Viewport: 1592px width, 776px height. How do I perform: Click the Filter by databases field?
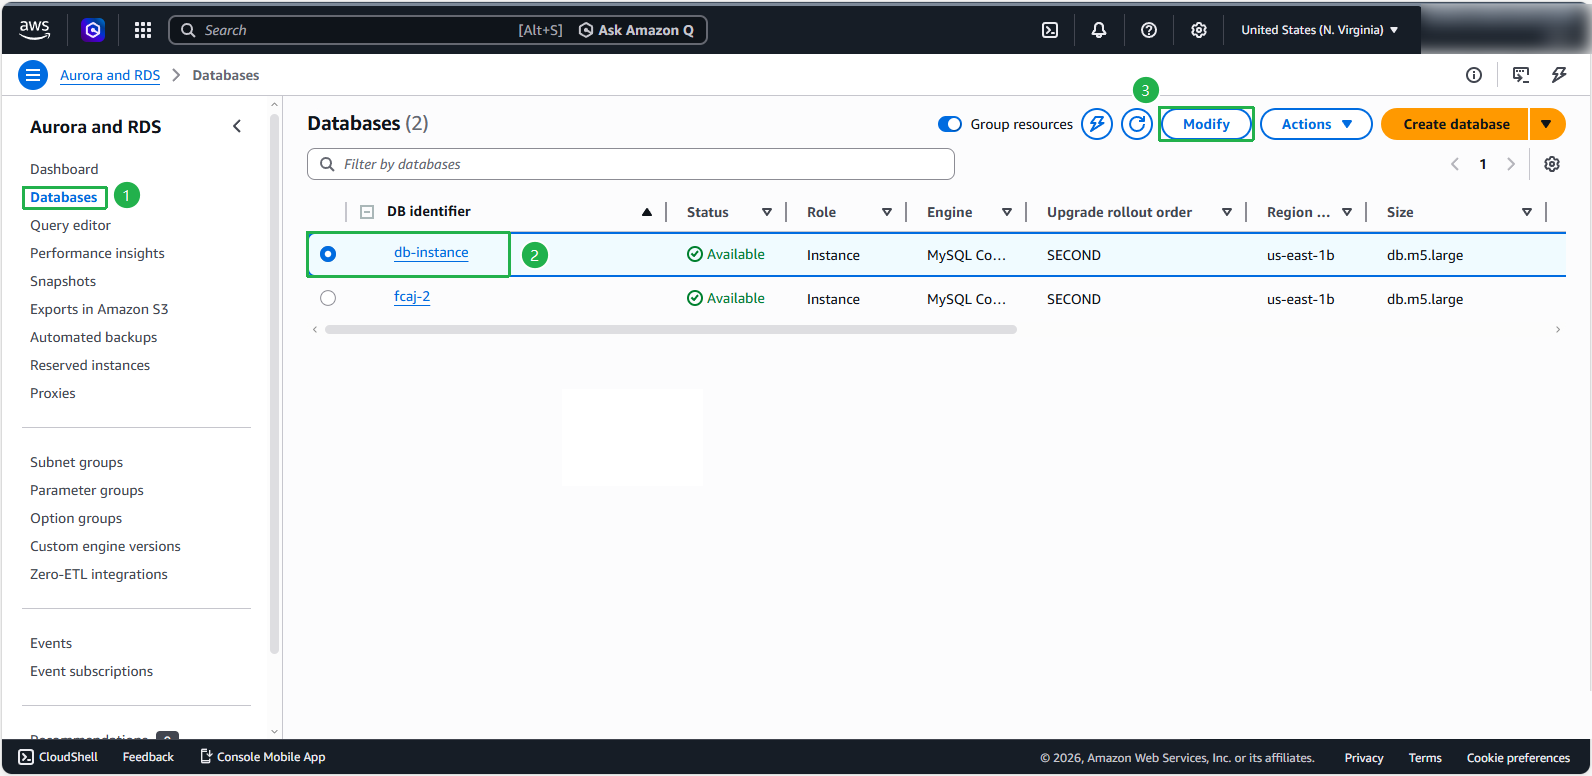pos(631,164)
